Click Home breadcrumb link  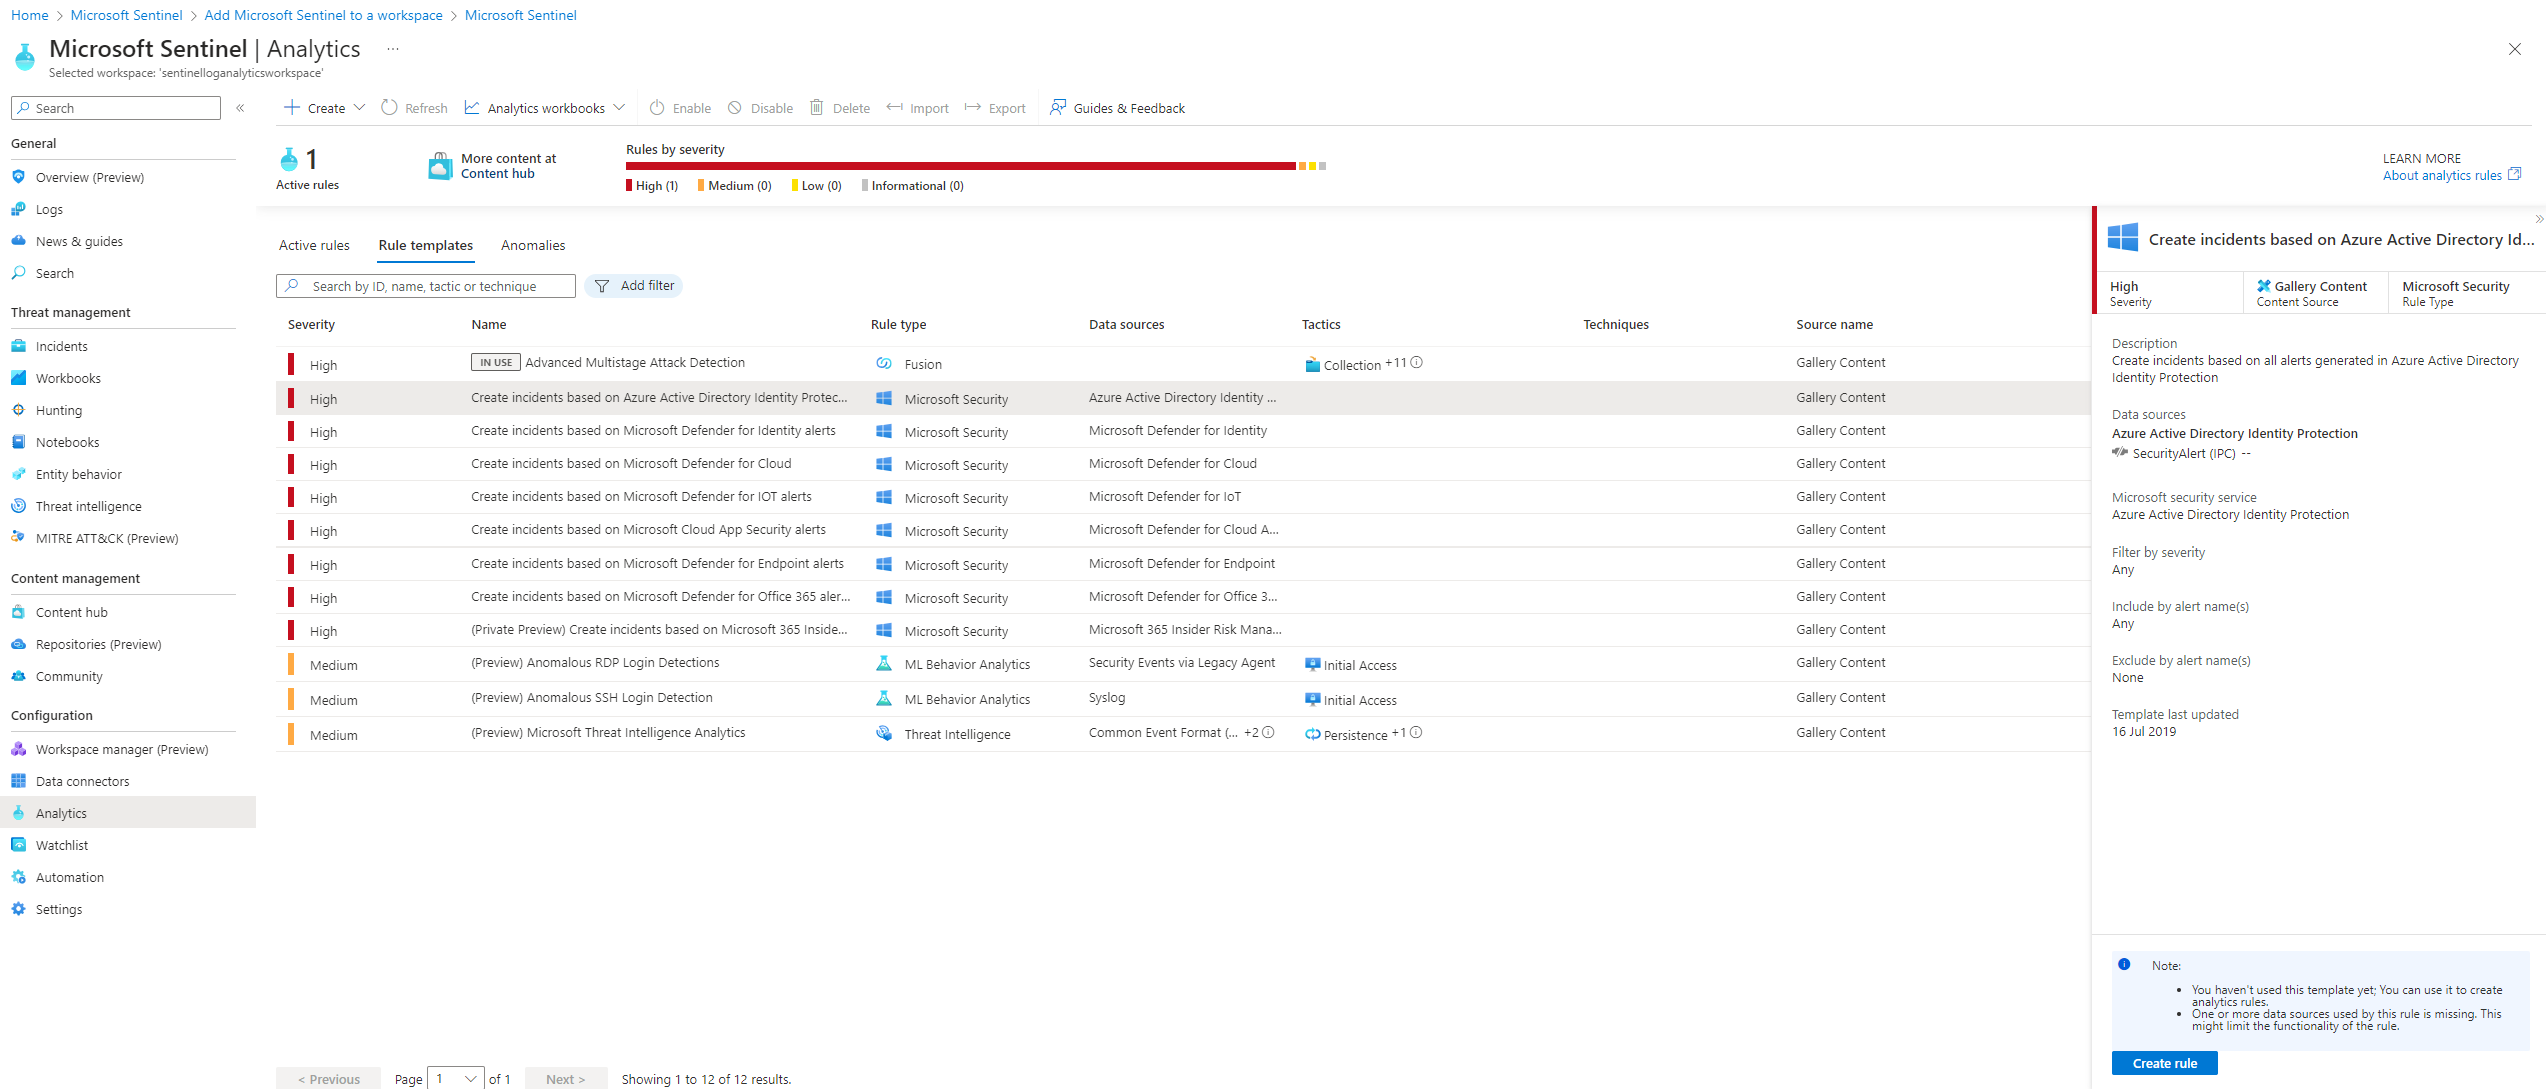pos(29,15)
